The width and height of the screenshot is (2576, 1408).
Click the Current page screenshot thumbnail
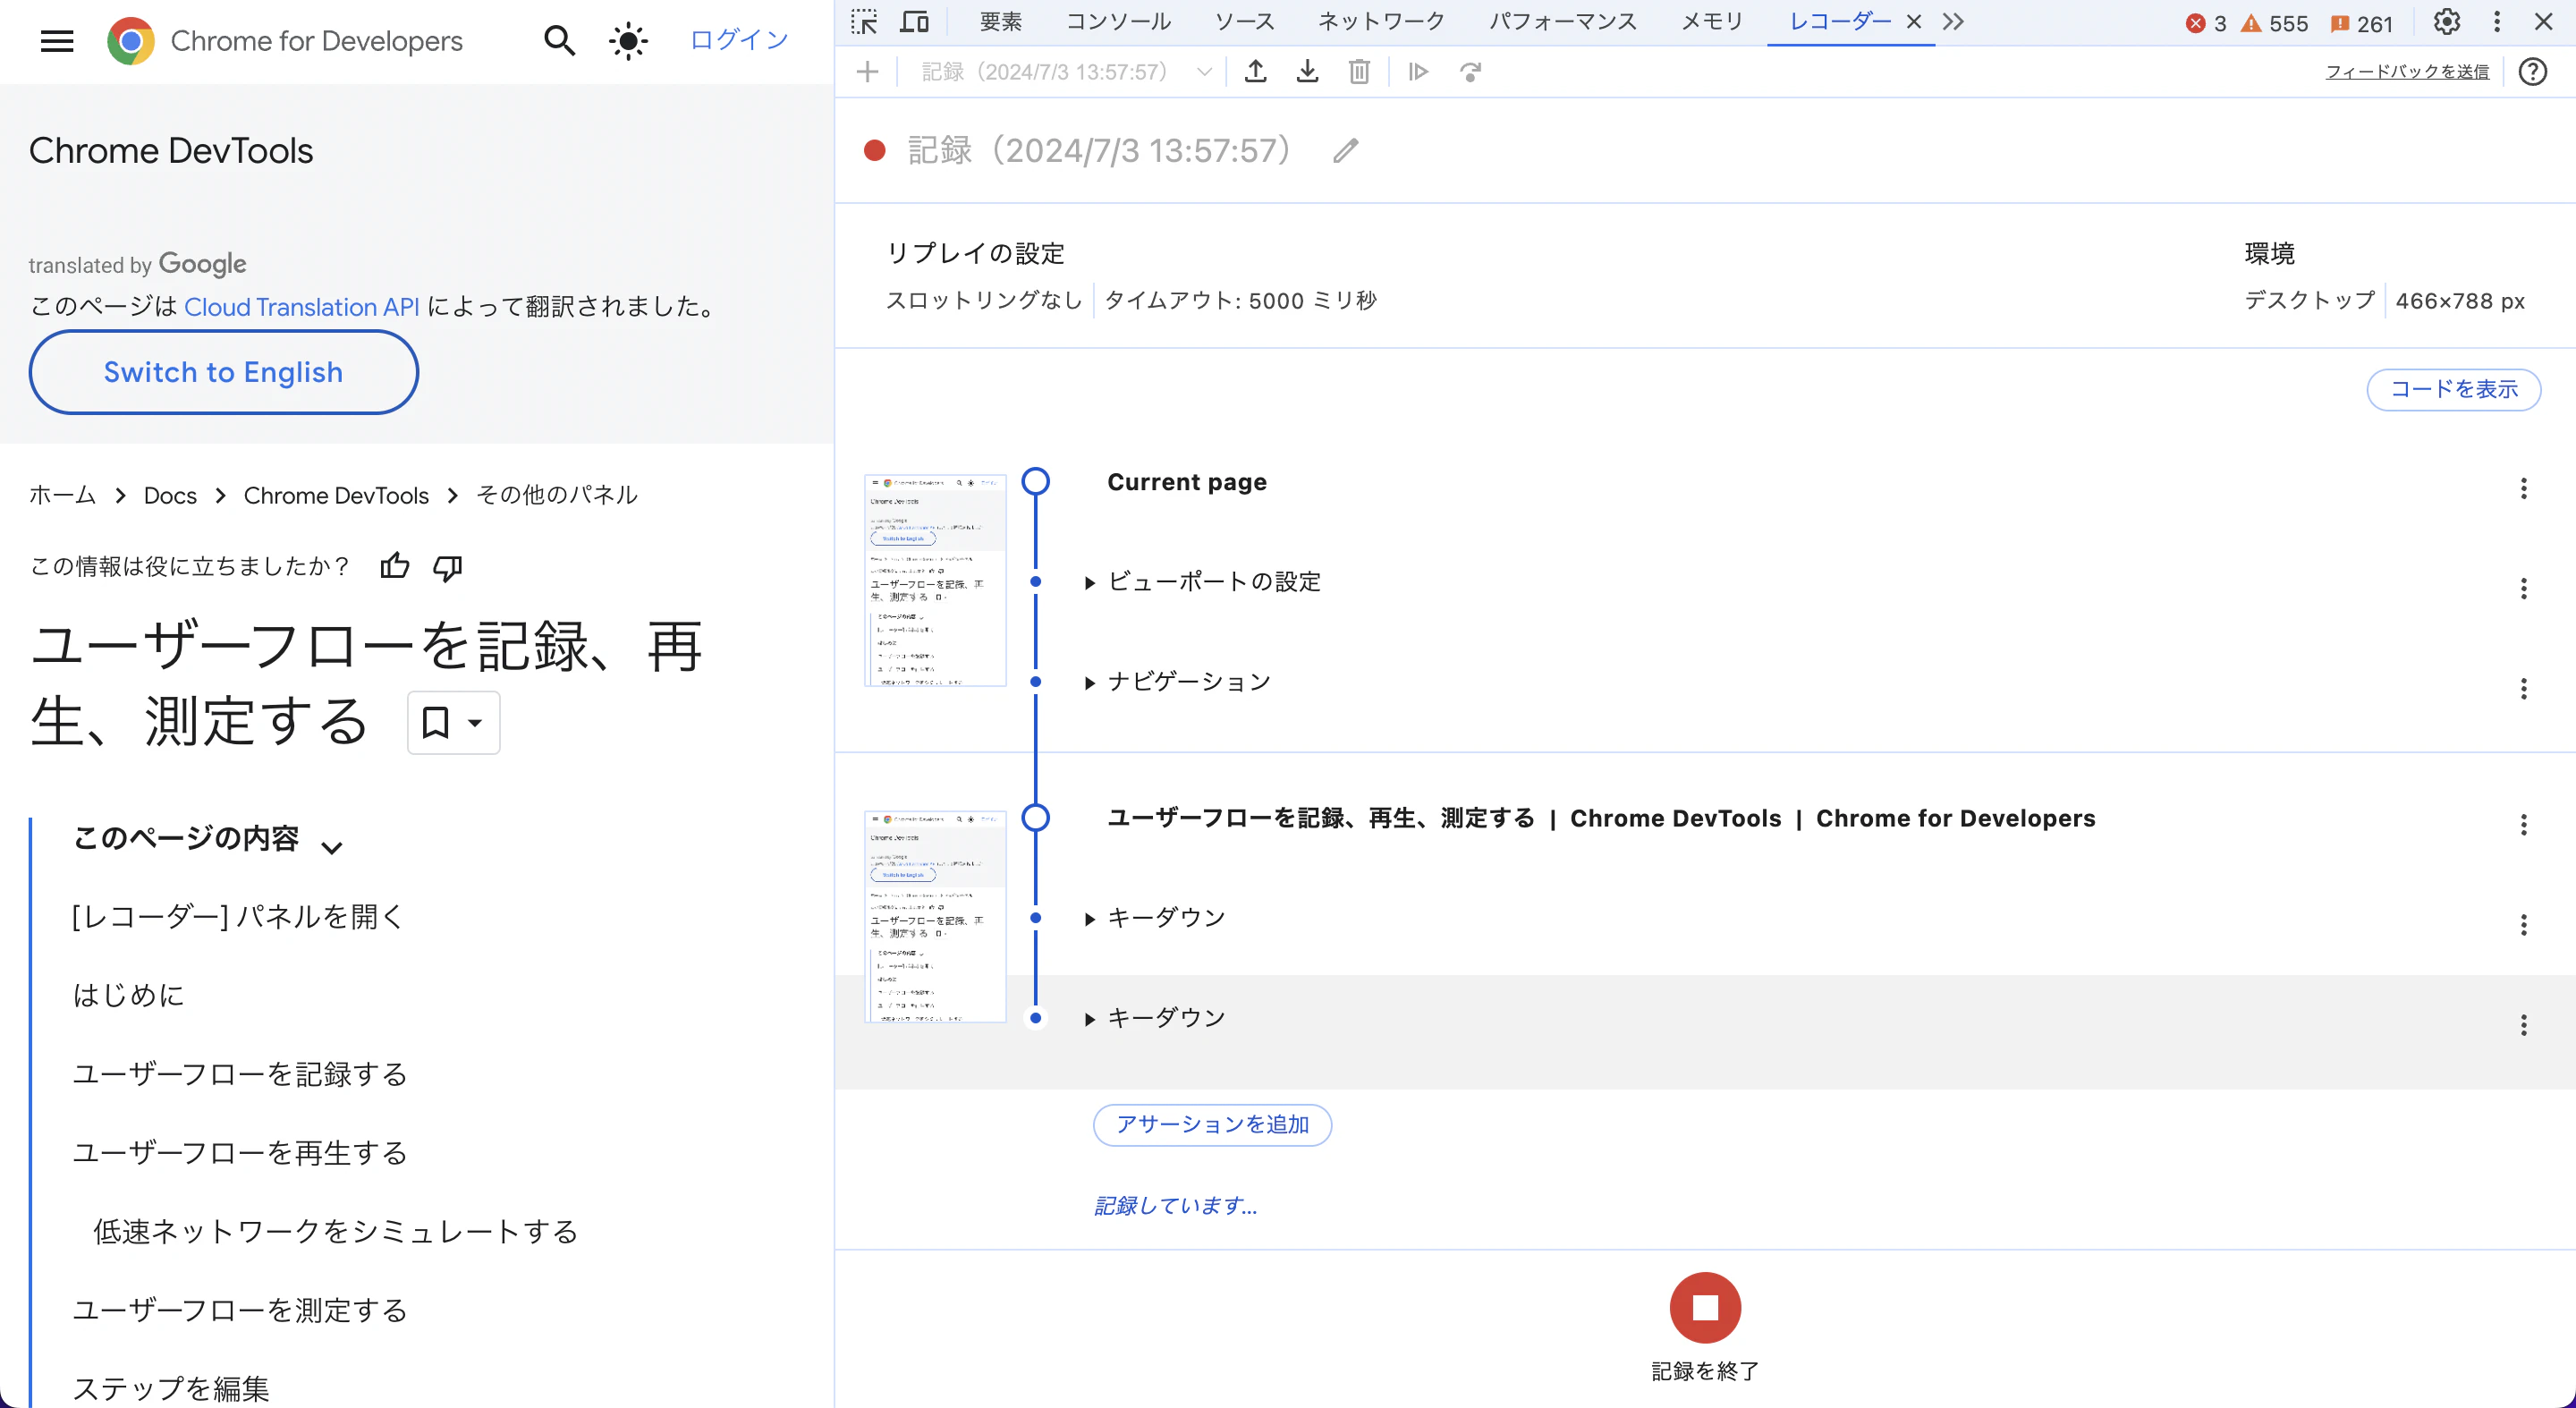pos(934,580)
